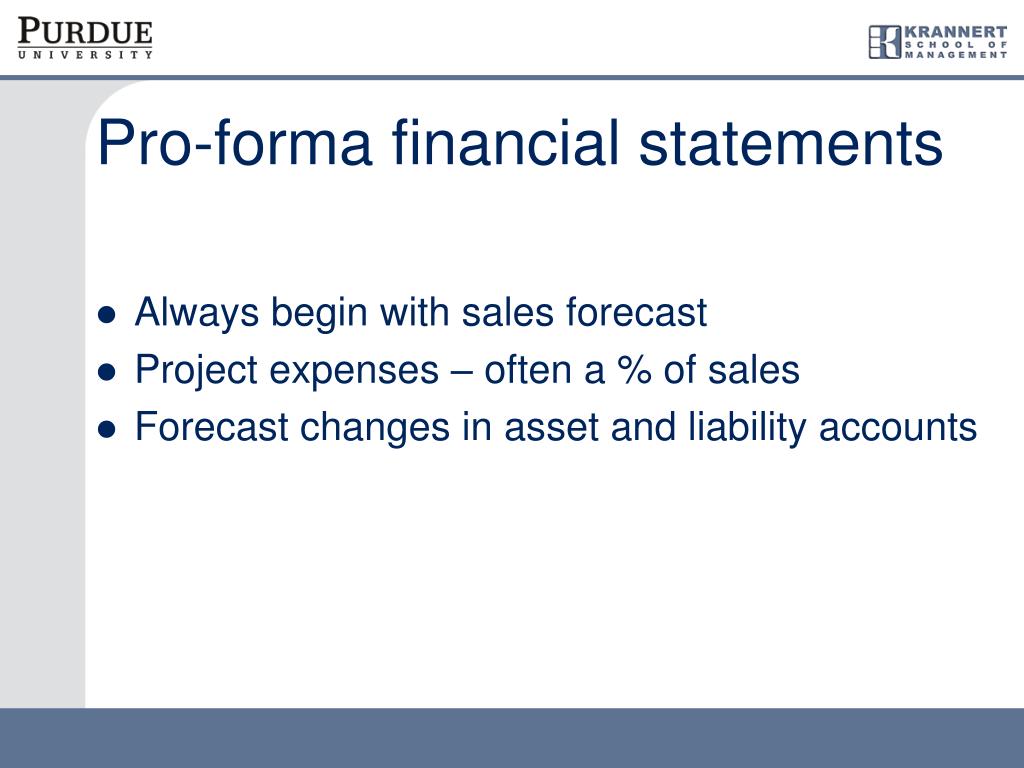Click the bullet dot before 'Always begin'
This screenshot has width=1024, height=768.
pyautogui.click(x=106, y=315)
